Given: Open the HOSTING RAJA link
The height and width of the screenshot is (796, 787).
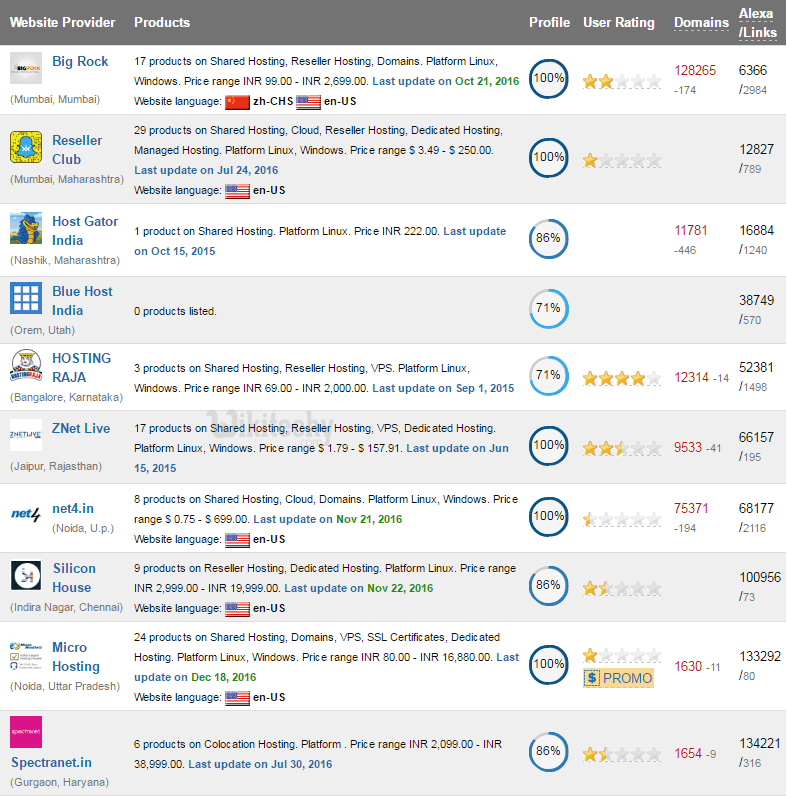Looking at the screenshot, I should tap(81, 368).
